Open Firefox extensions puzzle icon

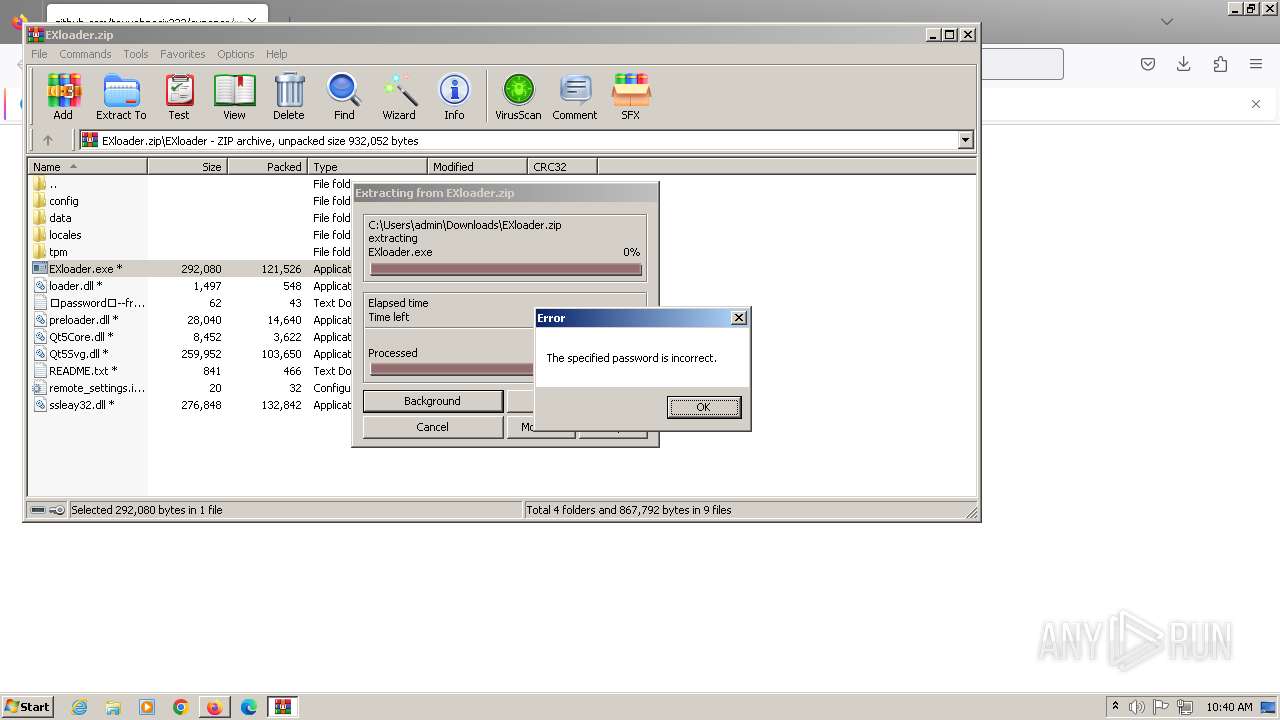[1220, 64]
